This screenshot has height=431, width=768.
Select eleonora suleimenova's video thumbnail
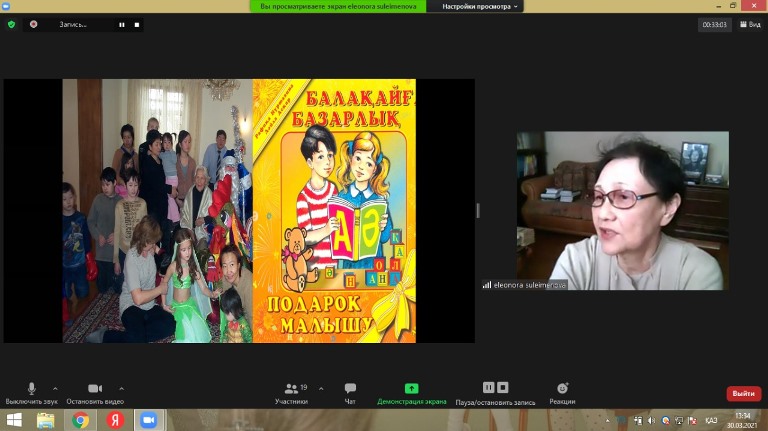pyautogui.click(x=623, y=211)
